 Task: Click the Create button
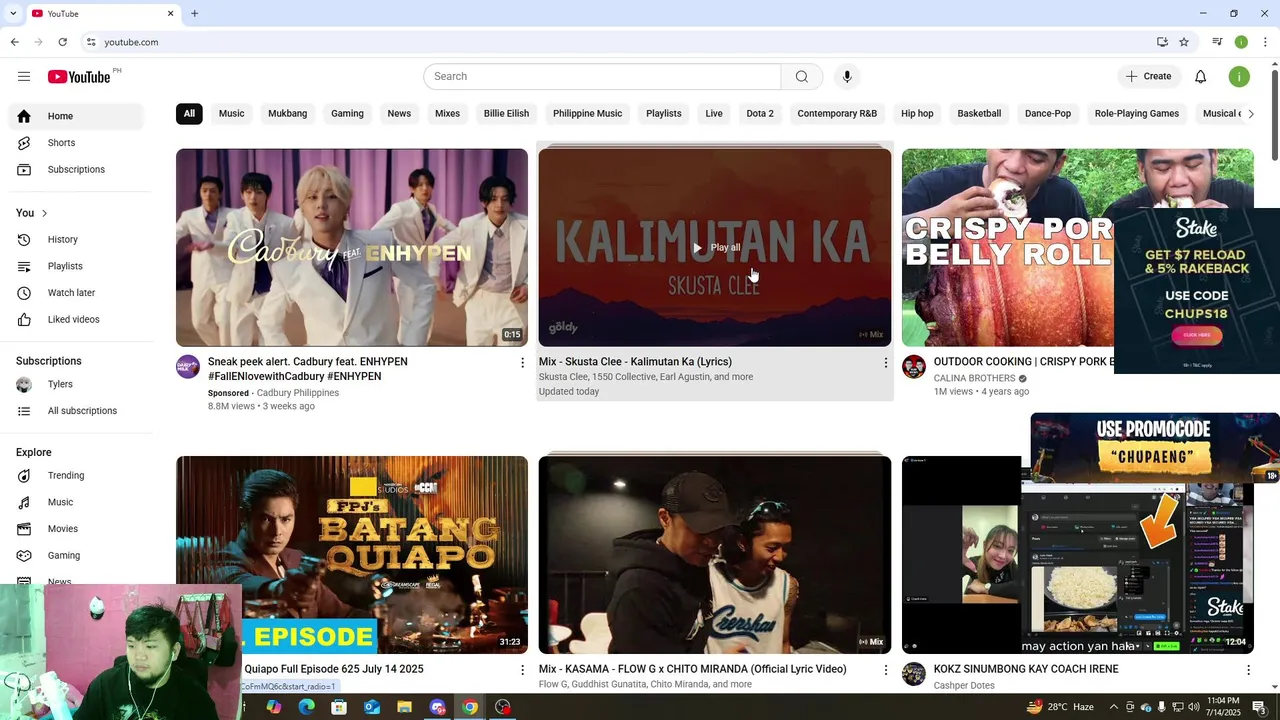point(1148,77)
